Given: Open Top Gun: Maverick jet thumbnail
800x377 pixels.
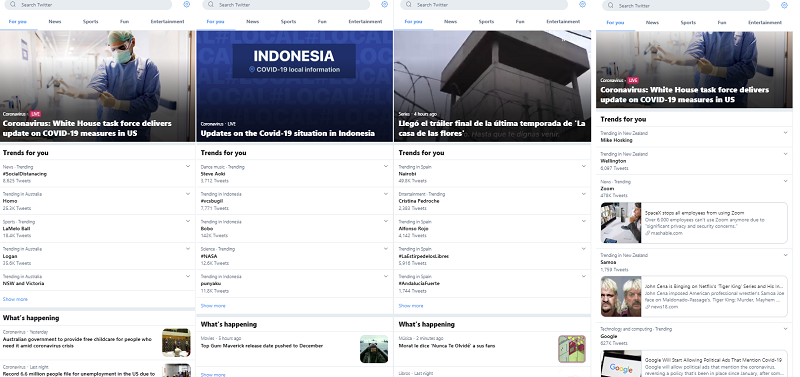Looking at the screenshot, I should click(373, 349).
